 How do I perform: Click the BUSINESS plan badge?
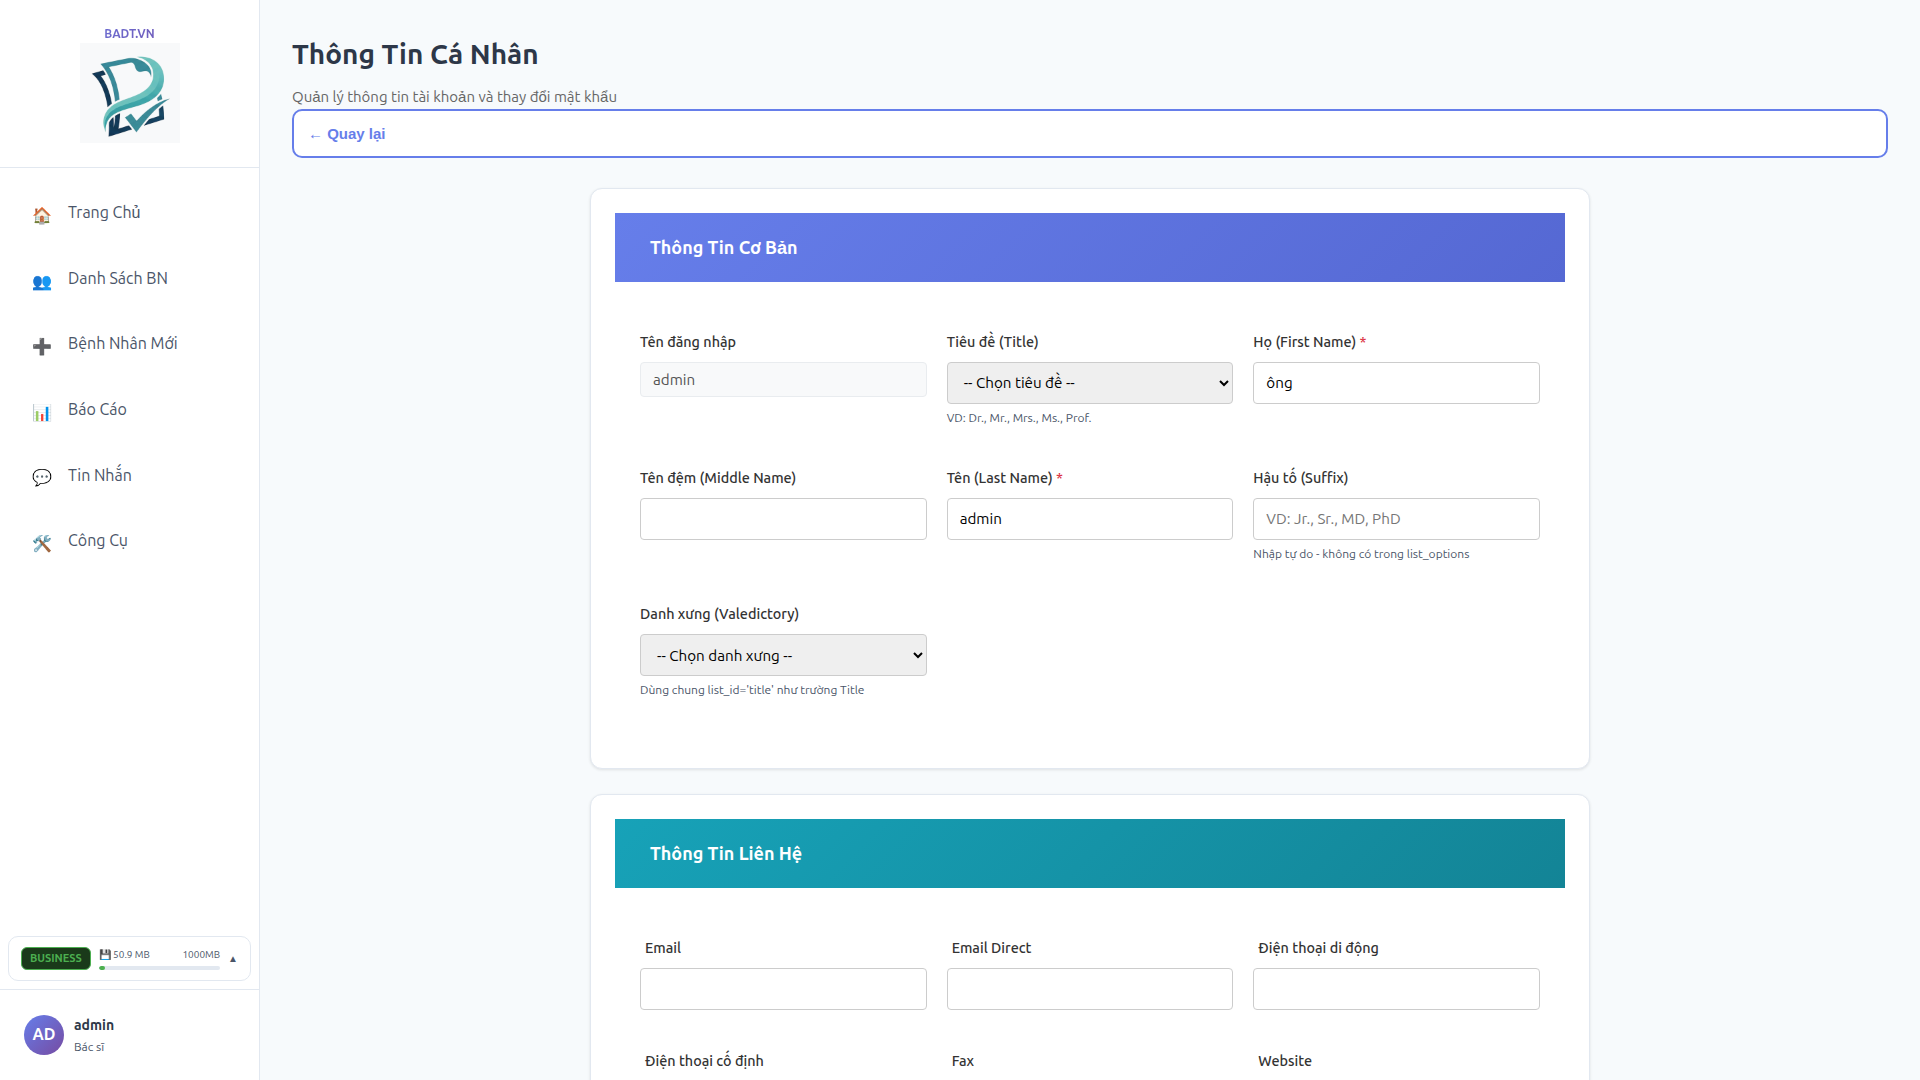[x=56, y=958]
